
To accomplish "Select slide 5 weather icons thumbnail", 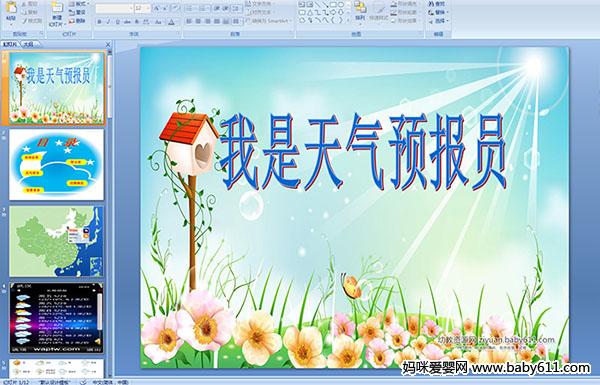I will click(x=57, y=368).
